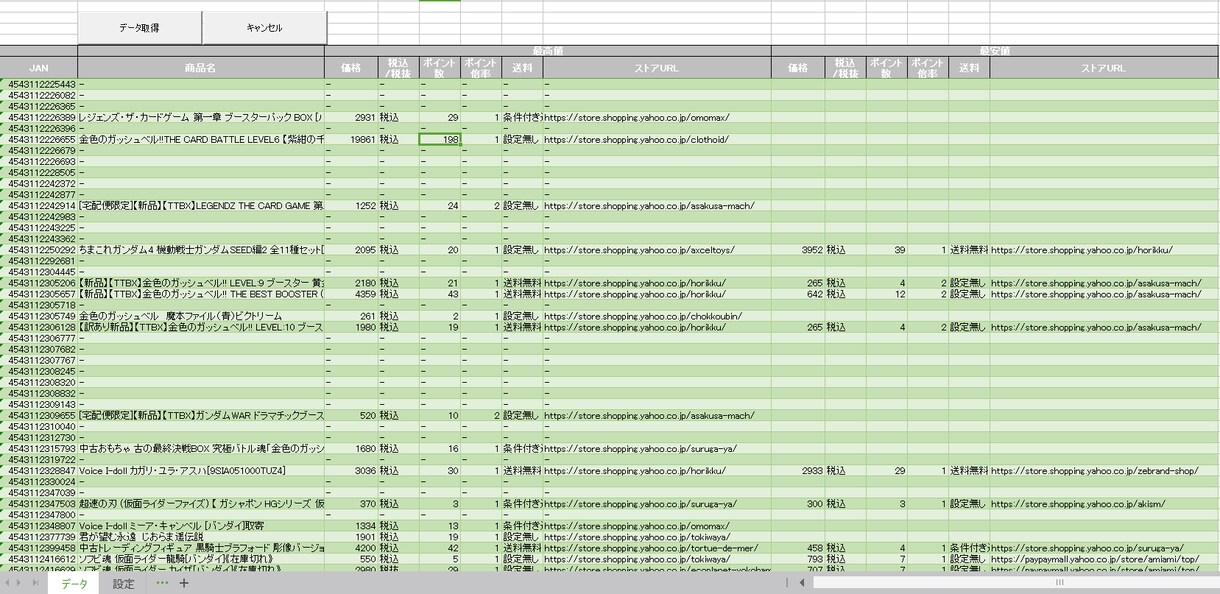Click the データ取得 button
The width and height of the screenshot is (1220, 594).
[139, 28]
